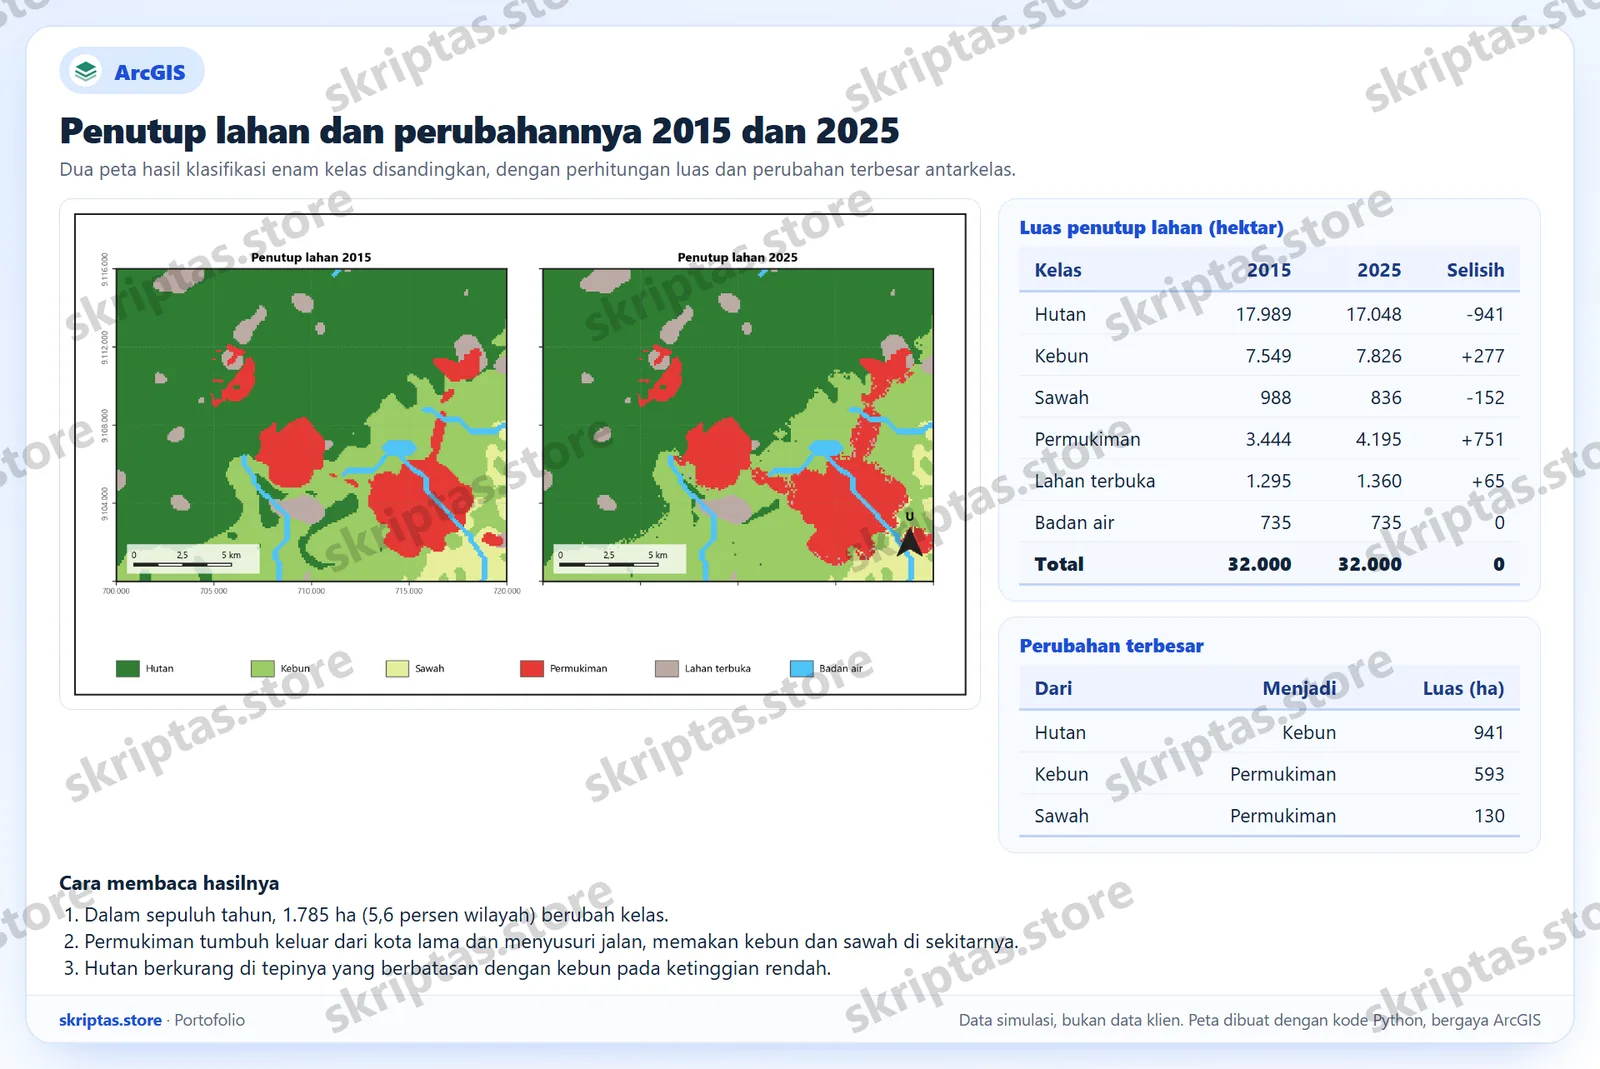Select the Sawah pale yellow legend swatch
This screenshot has height=1069, width=1600.
(397, 668)
